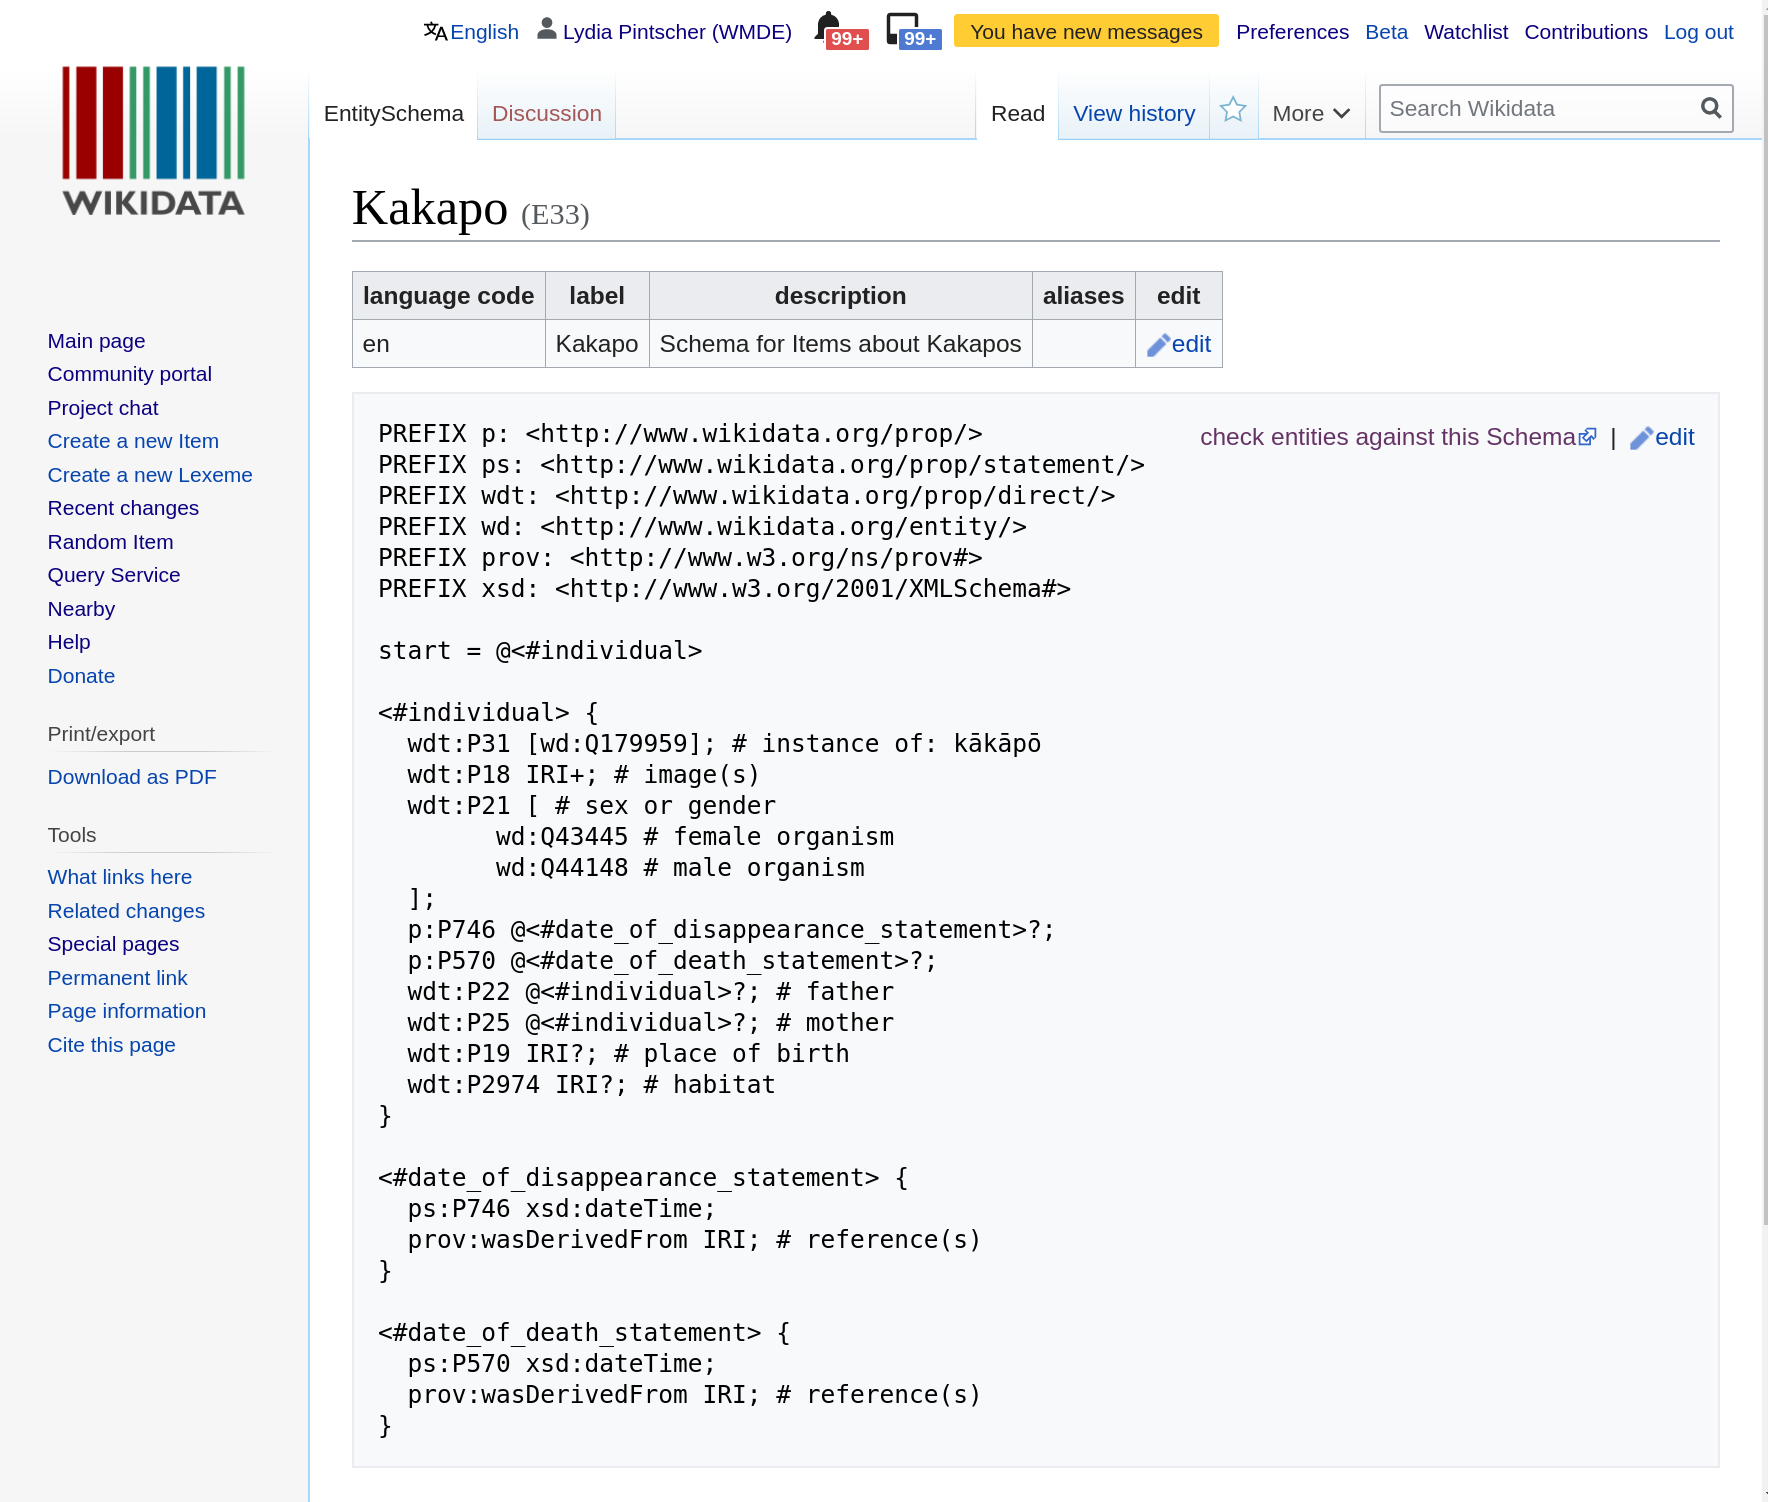Click Cite this page
This screenshot has width=1768, height=1502.
(x=111, y=1045)
